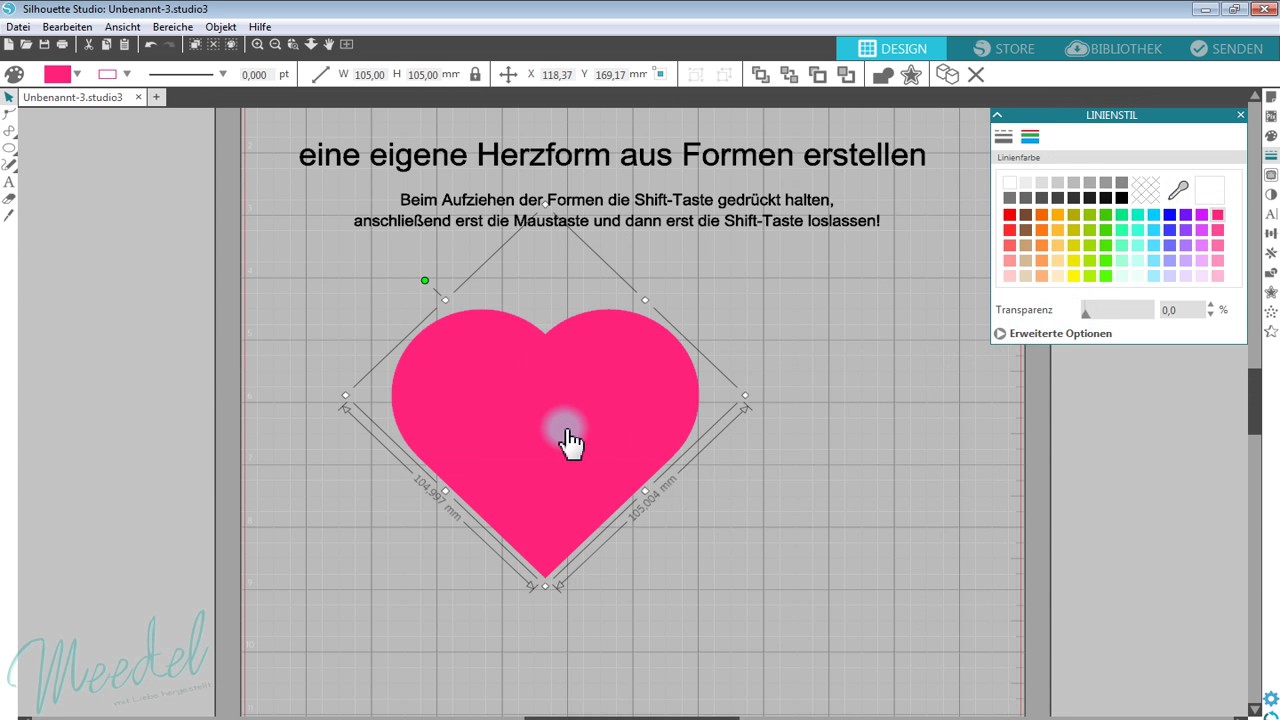Open the Bearbeiten menu
This screenshot has height=720, width=1280.
[67, 27]
